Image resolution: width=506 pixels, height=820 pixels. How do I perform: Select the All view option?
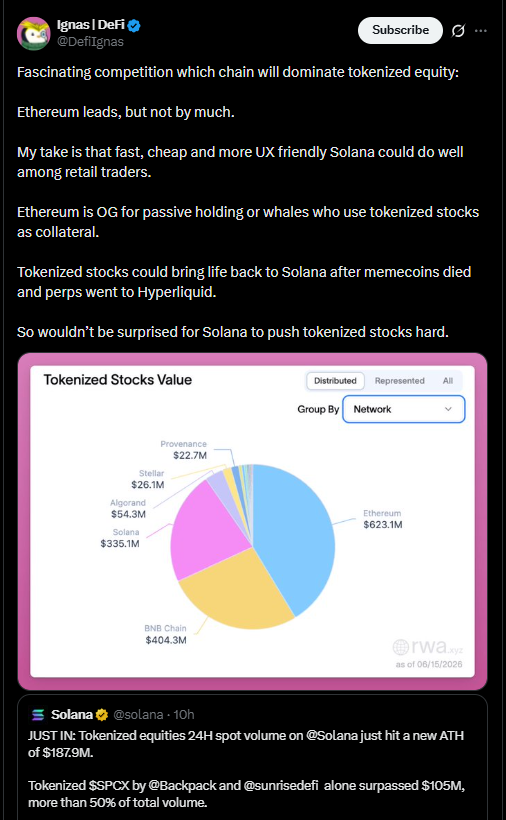(447, 381)
